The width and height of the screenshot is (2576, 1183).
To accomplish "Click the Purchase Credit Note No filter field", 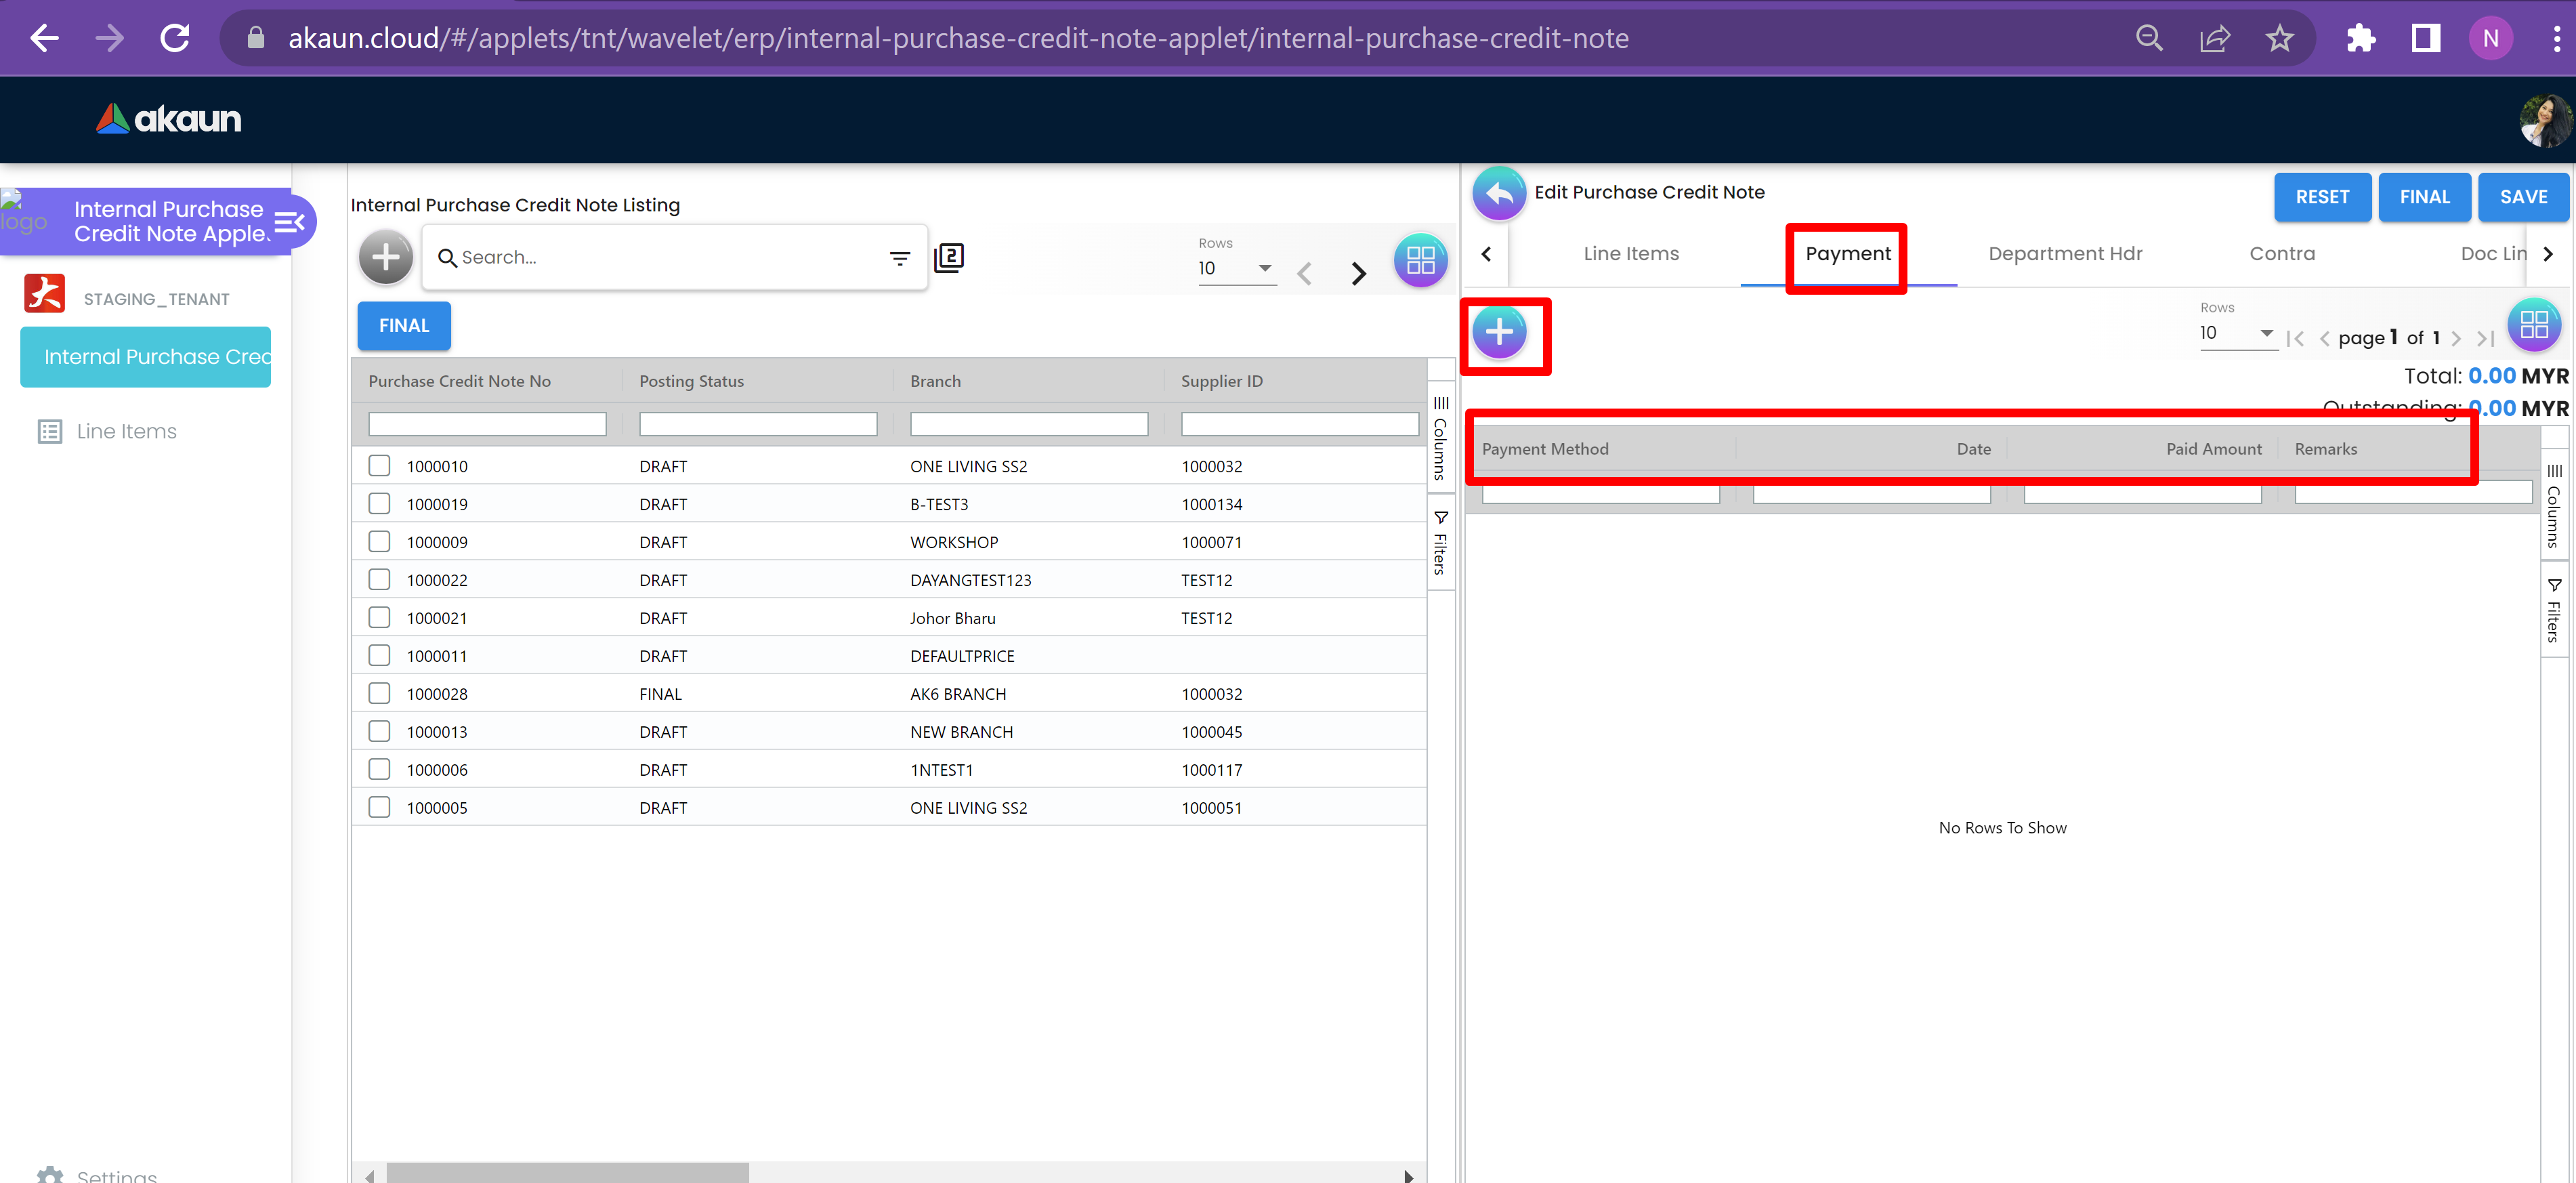I will [x=487, y=424].
